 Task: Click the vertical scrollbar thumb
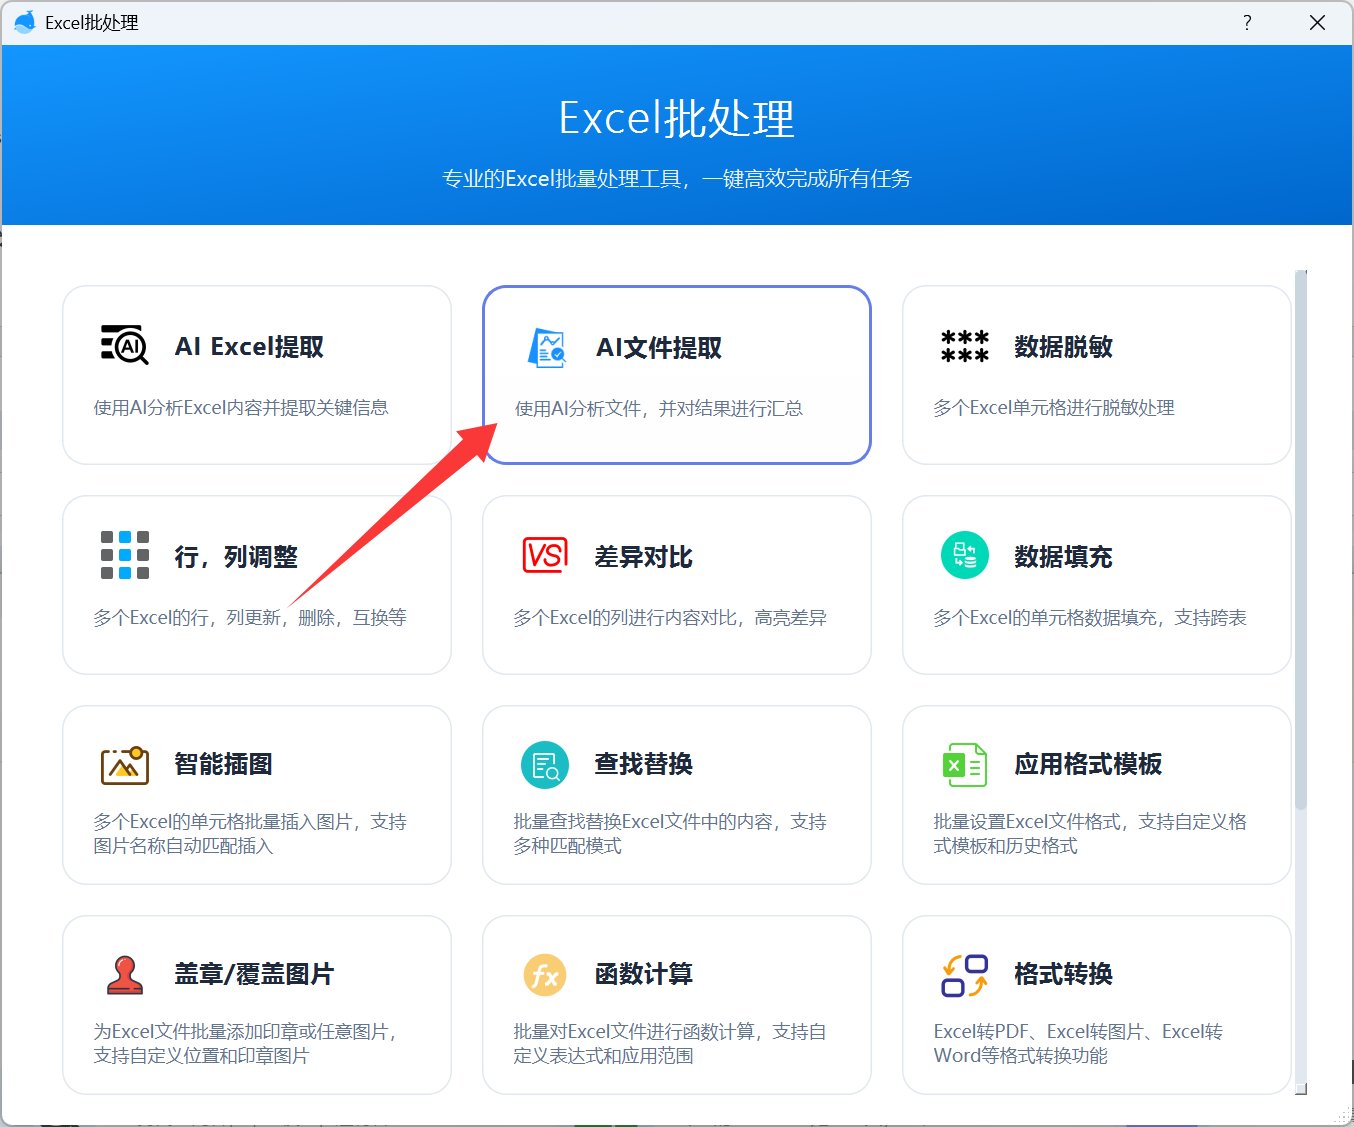1301,539
